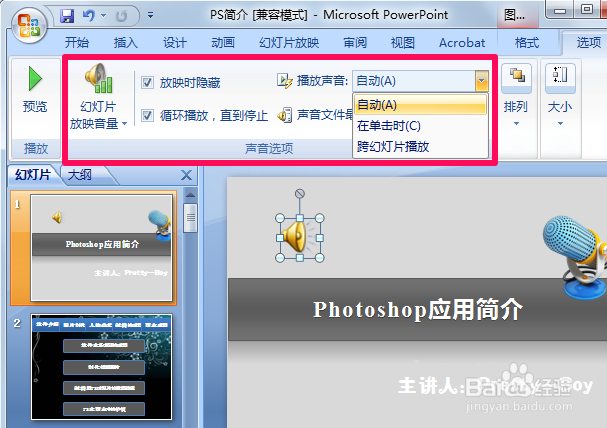This screenshot has width=607, height=428.
Task: Click the thumbnail pane scrollbar handle
Action: tap(190, 217)
